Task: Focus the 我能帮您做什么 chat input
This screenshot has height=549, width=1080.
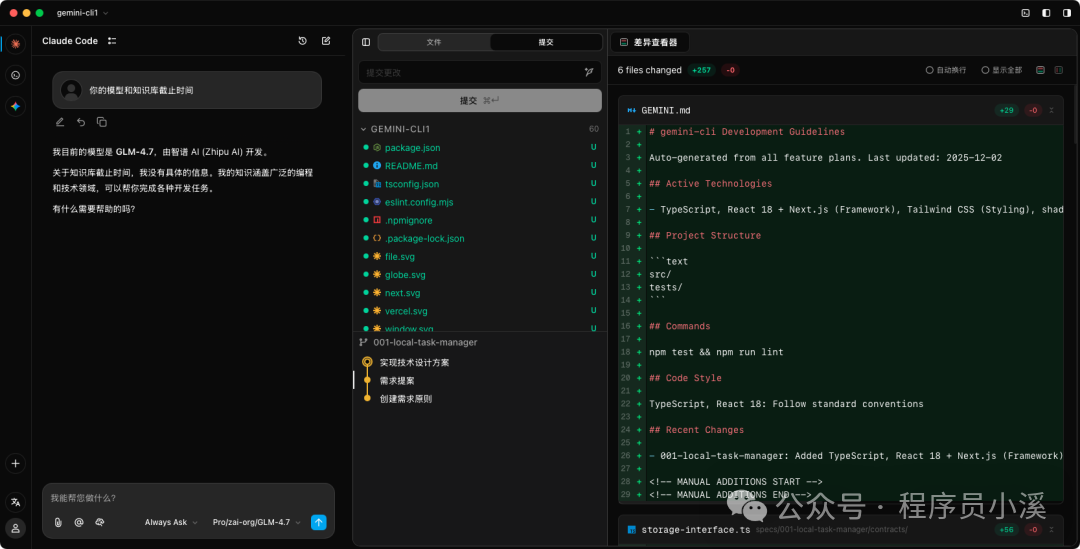Action: (188, 498)
